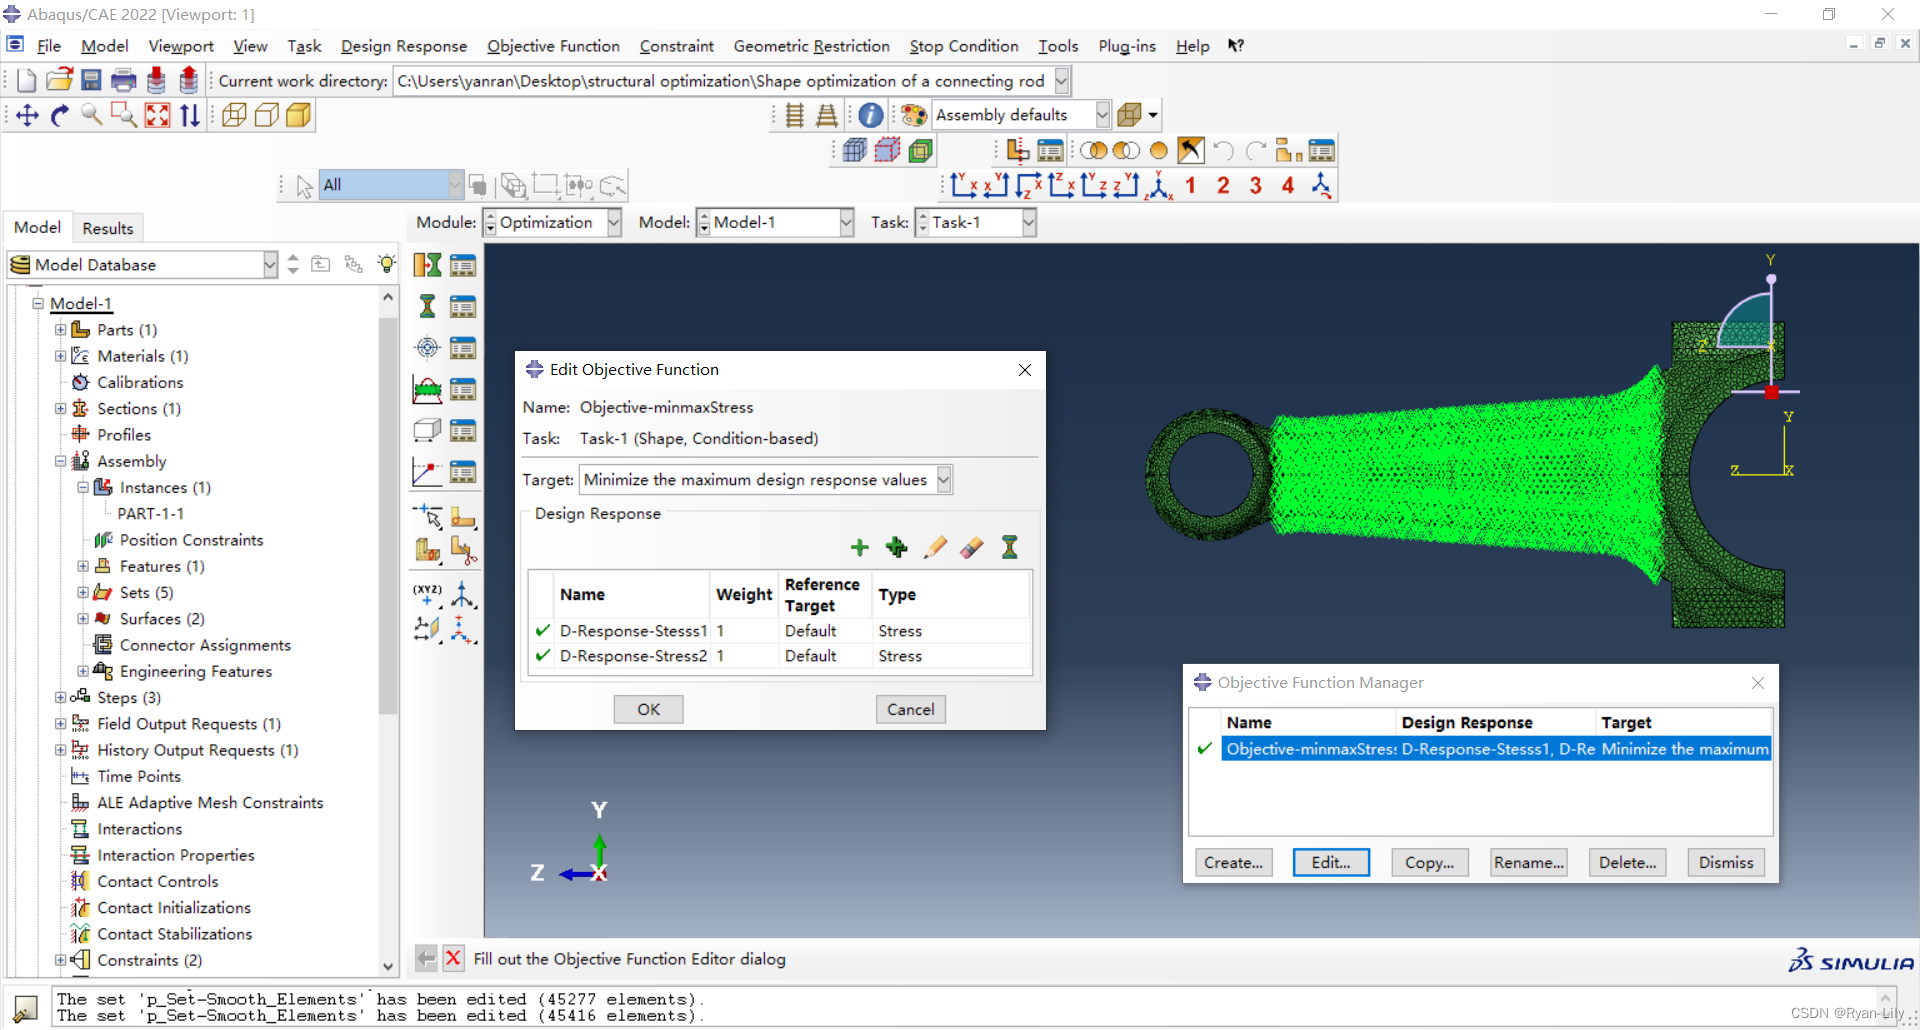Click Edit... in Objective Function Manager
Screen dimensions: 1920x1030
[x=1331, y=862]
